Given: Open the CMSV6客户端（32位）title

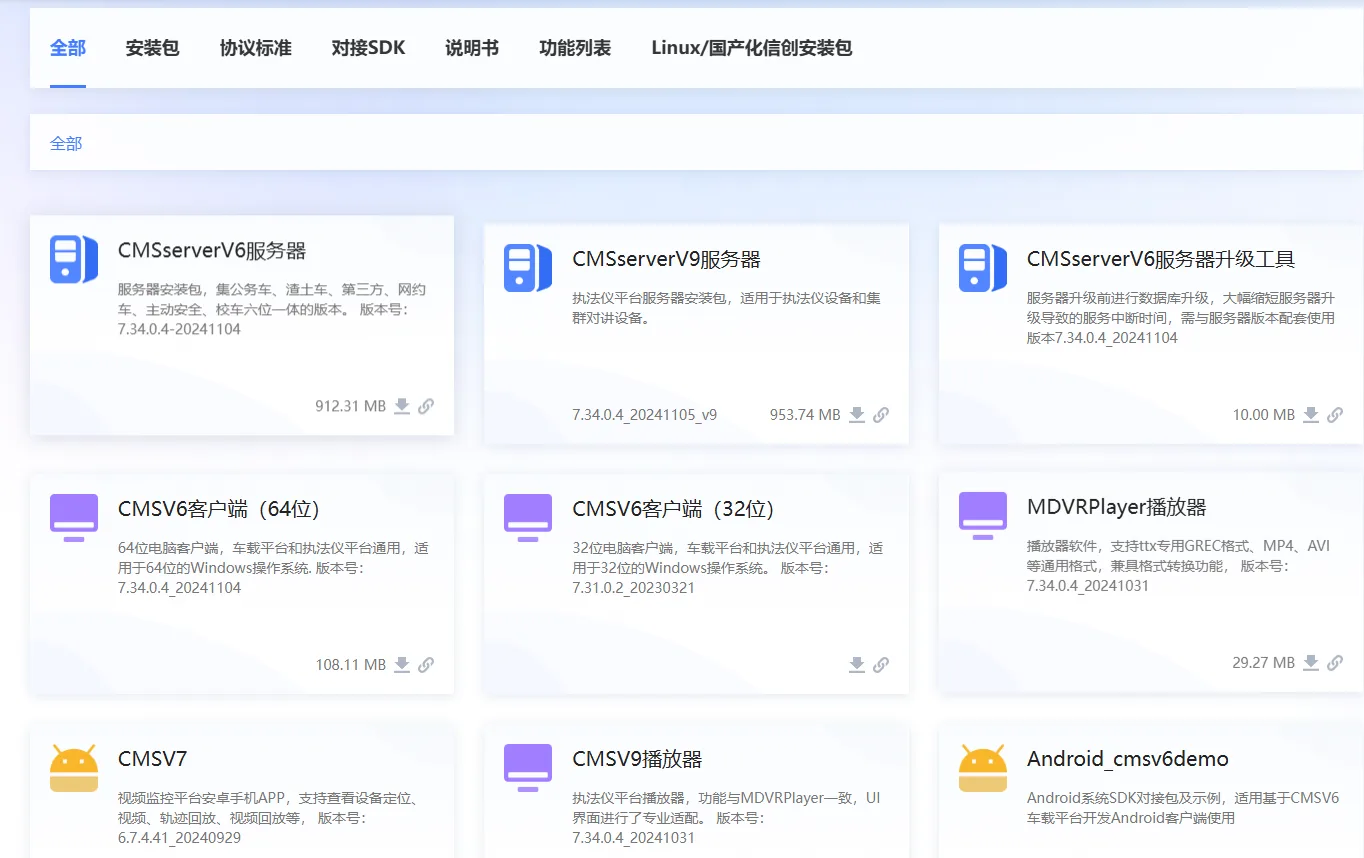Looking at the screenshot, I should tap(674, 509).
